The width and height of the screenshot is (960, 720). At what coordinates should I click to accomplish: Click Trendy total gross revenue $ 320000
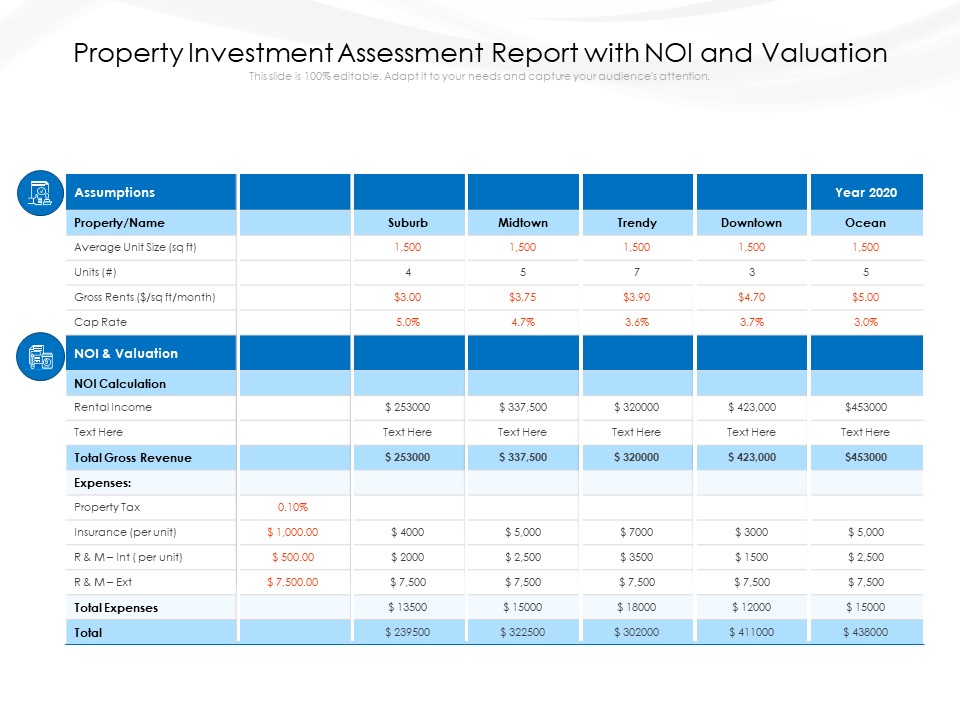[637, 457]
